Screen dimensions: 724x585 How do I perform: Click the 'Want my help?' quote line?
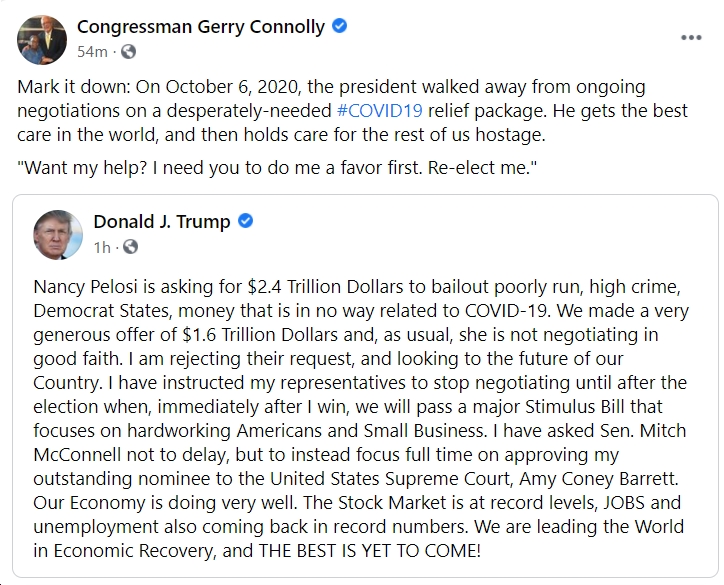[x=277, y=168]
